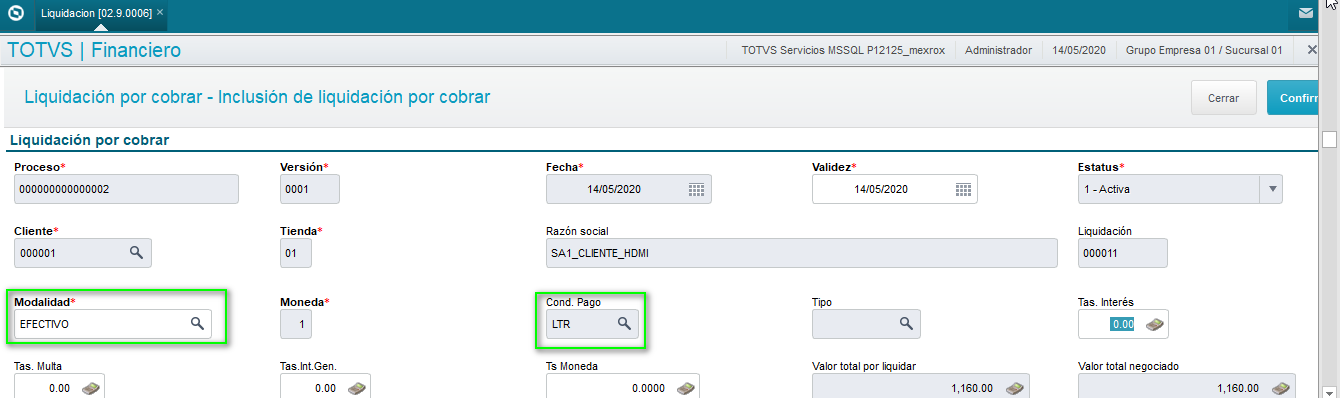Expand the Estatus dropdown
This screenshot has width=1340, height=398.
coord(1272,189)
